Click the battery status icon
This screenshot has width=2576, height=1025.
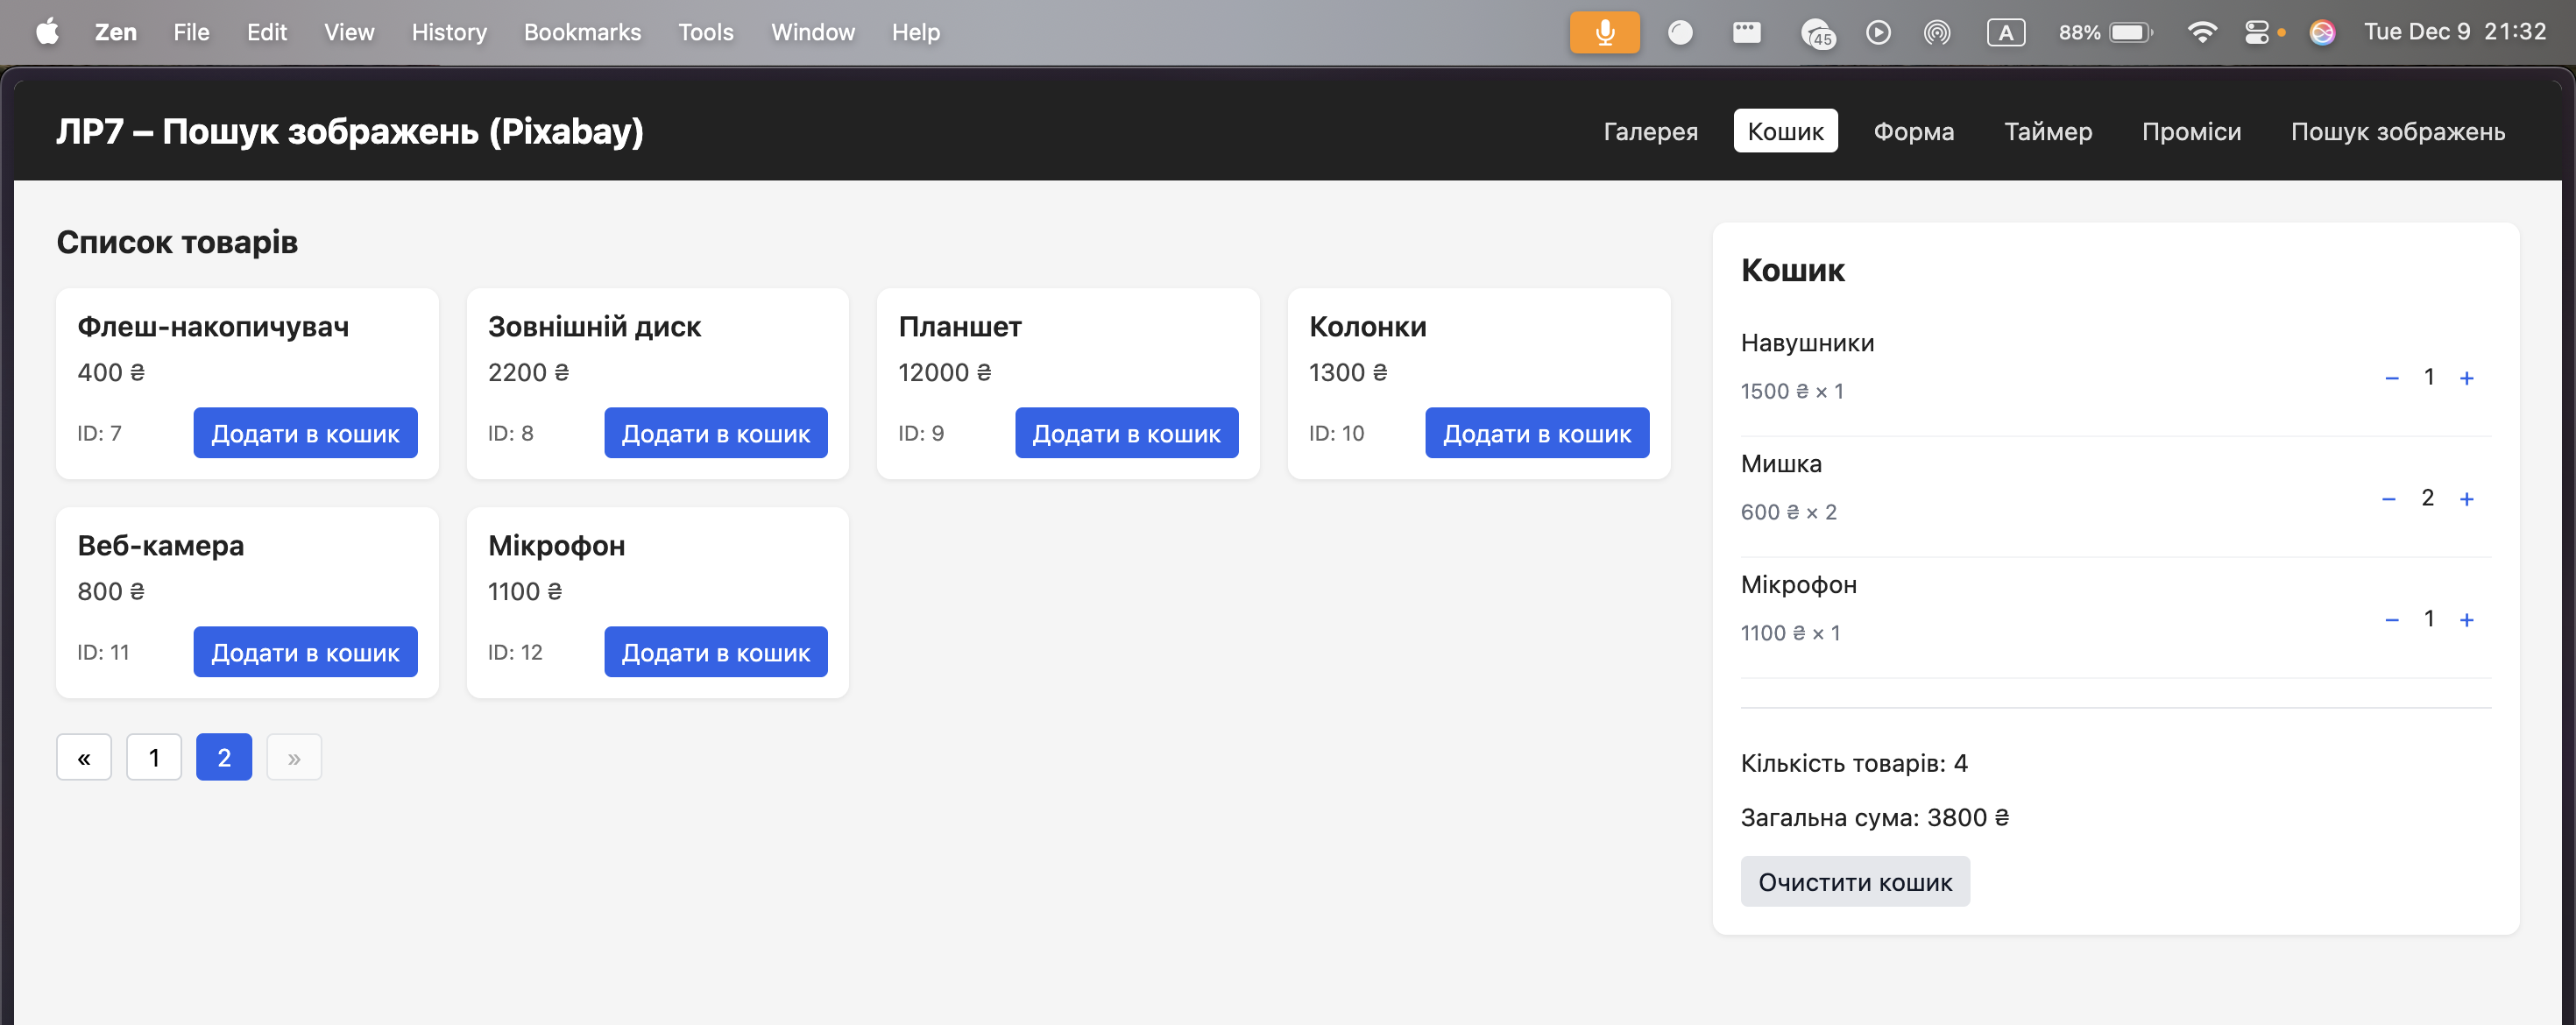pos(2129,32)
